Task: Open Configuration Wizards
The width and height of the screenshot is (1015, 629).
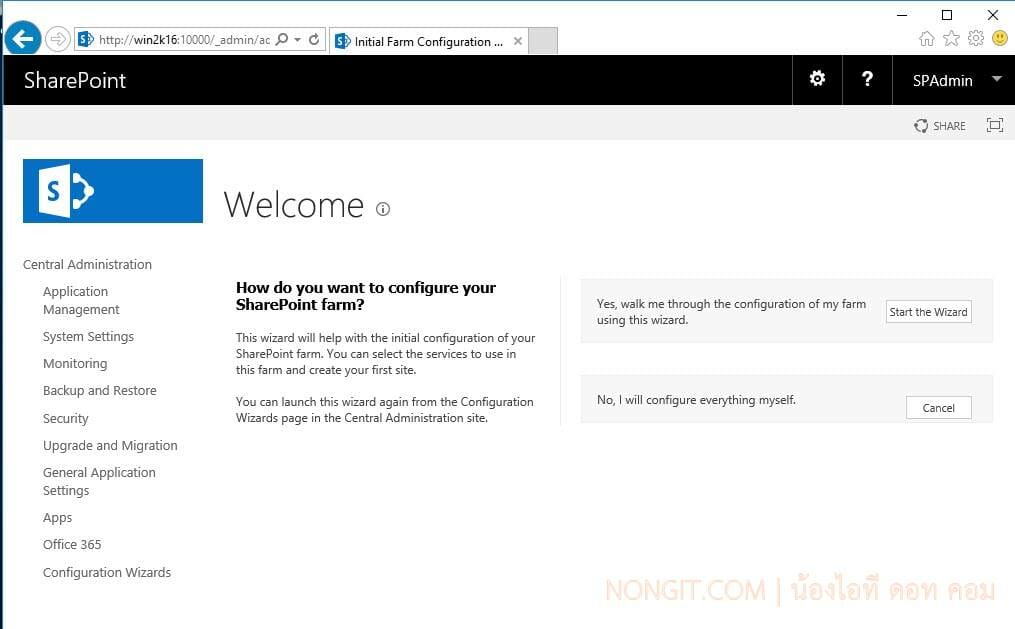Action: [x=107, y=573]
